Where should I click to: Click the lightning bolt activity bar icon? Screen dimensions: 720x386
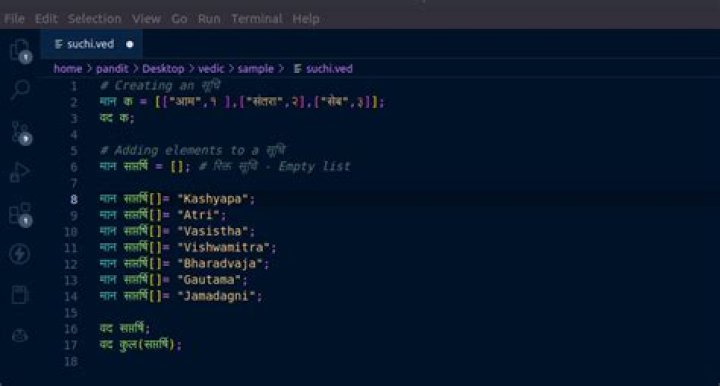tap(20, 254)
